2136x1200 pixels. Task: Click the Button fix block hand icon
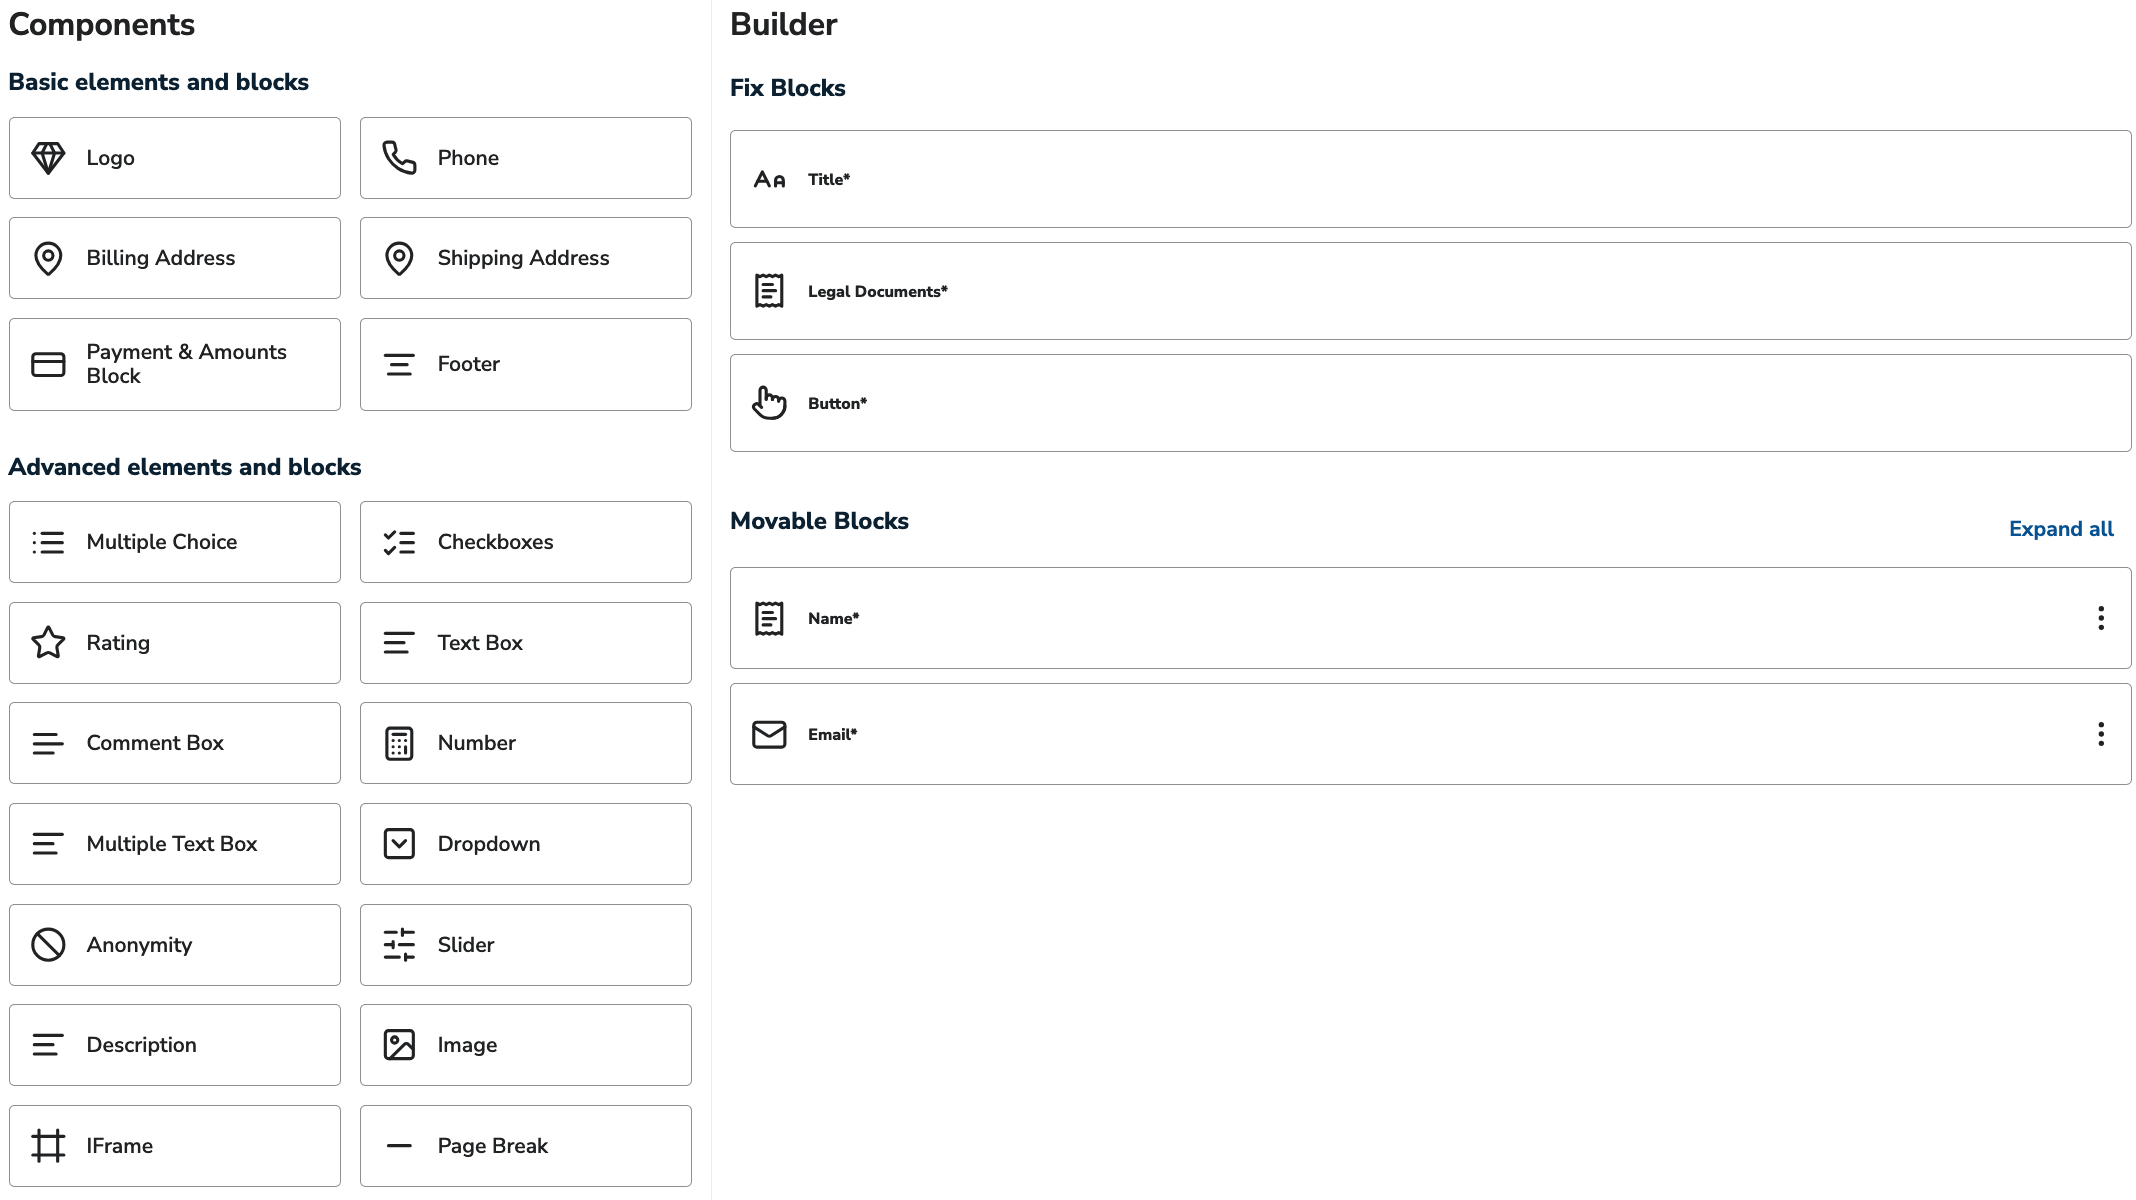(x=768, y=403)
